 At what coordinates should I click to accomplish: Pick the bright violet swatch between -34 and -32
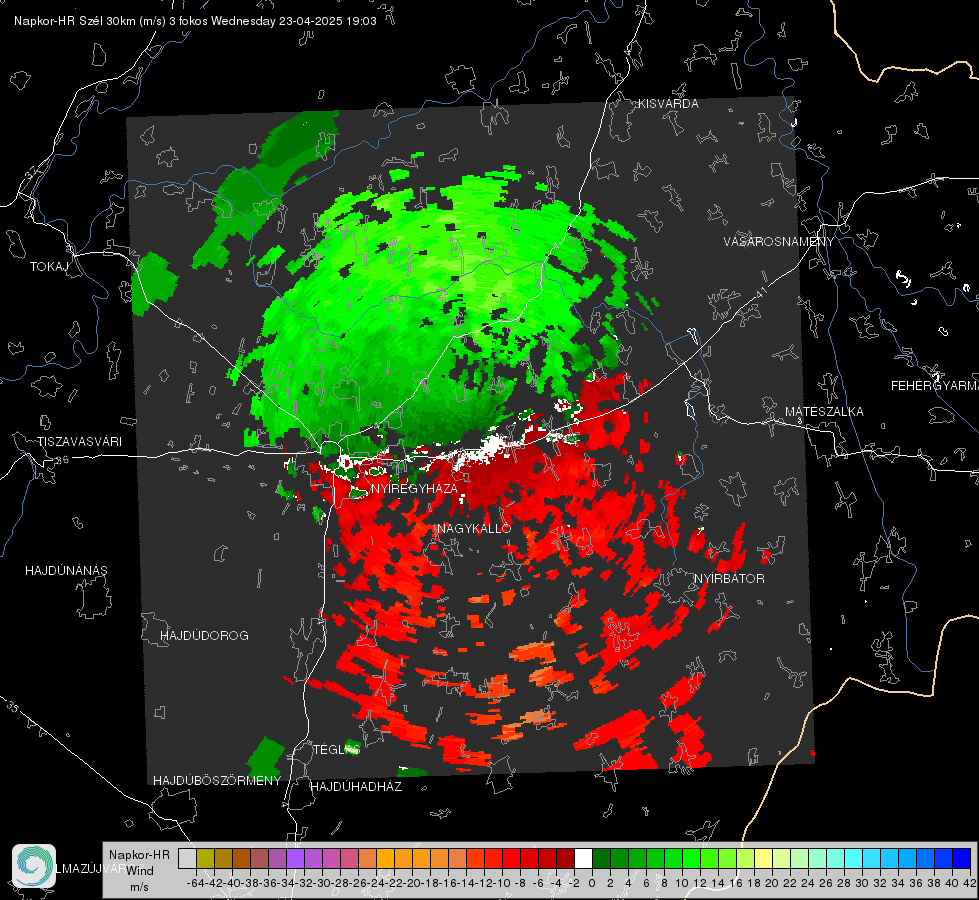[x=295, y=858]
